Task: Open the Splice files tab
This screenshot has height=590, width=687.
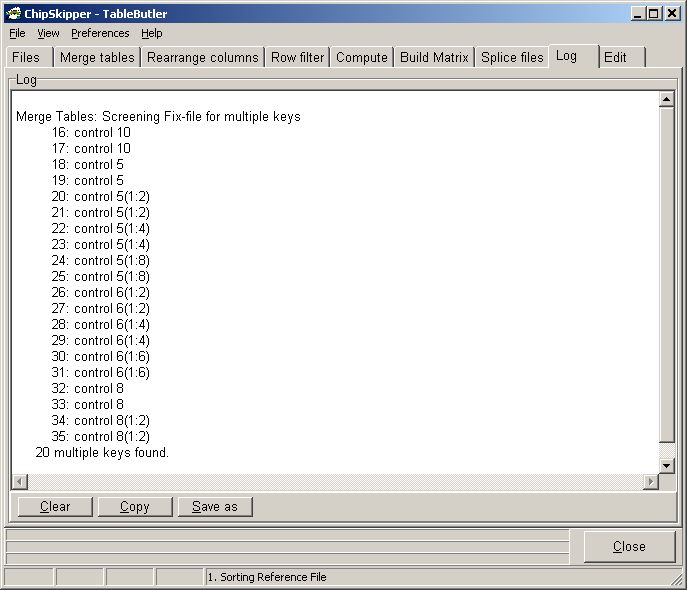Action: click(512, 57)
